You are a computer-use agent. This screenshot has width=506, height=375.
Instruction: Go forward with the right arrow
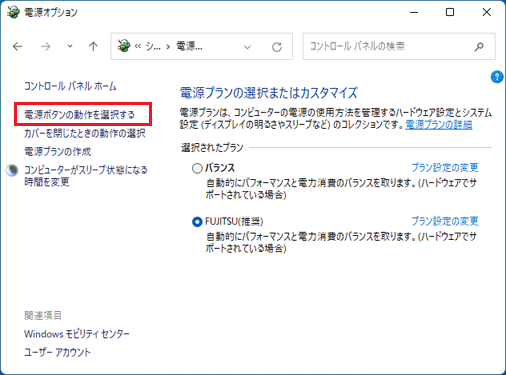click(46, 46)
